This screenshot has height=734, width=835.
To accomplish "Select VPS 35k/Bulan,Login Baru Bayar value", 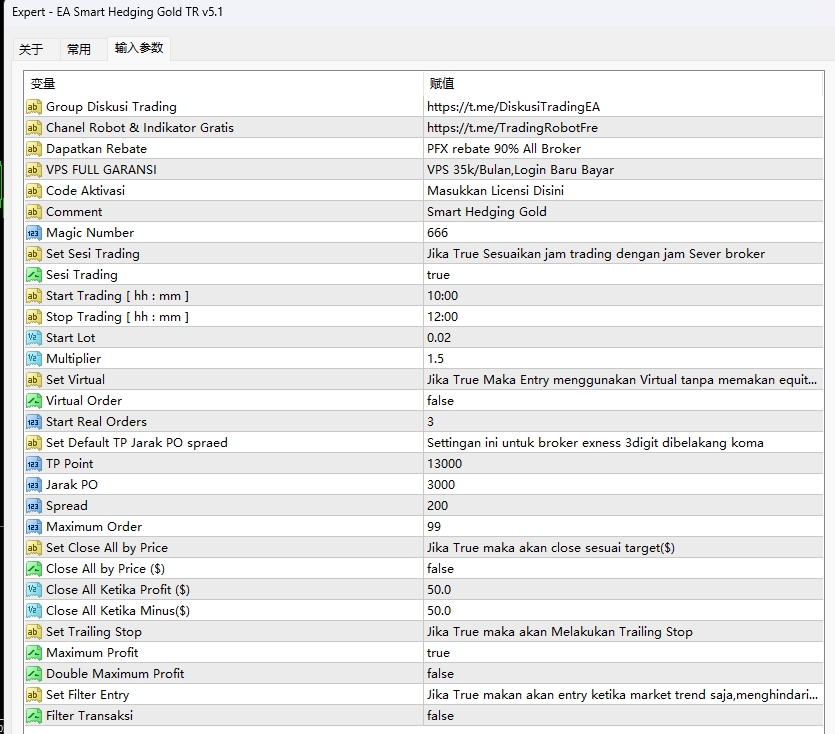I will point(520,170).
